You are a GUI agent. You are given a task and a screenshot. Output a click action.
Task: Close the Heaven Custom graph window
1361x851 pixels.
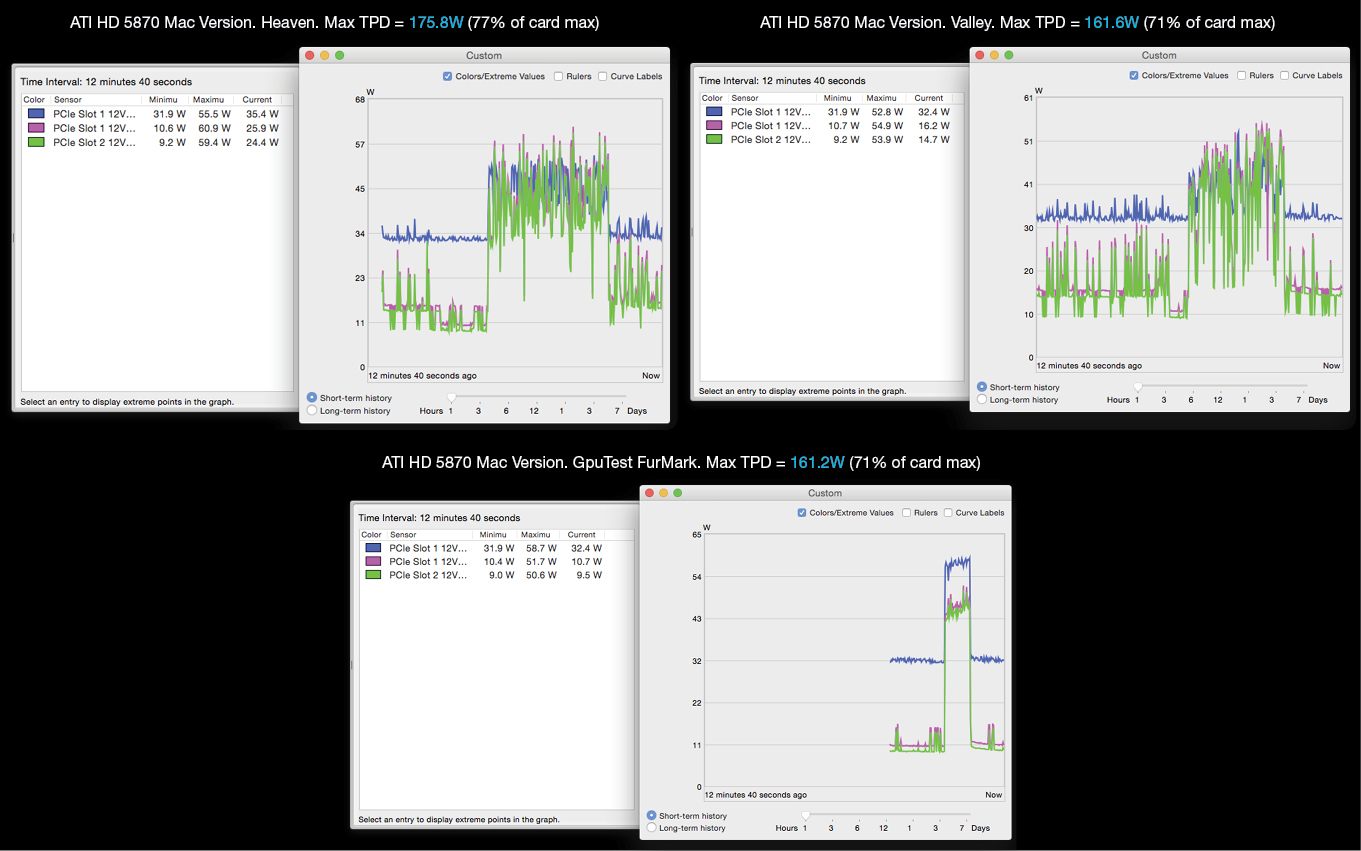(x=310, y=56)
